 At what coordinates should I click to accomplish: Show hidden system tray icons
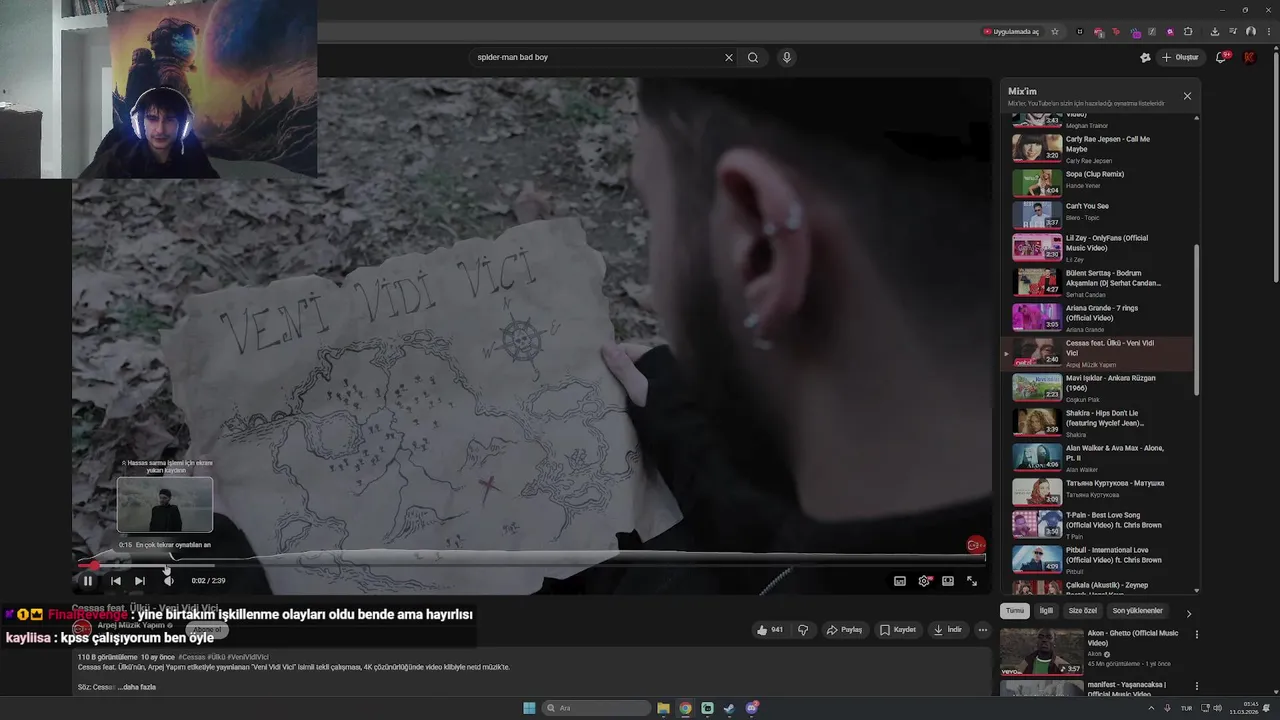(x=1151, y=708)
